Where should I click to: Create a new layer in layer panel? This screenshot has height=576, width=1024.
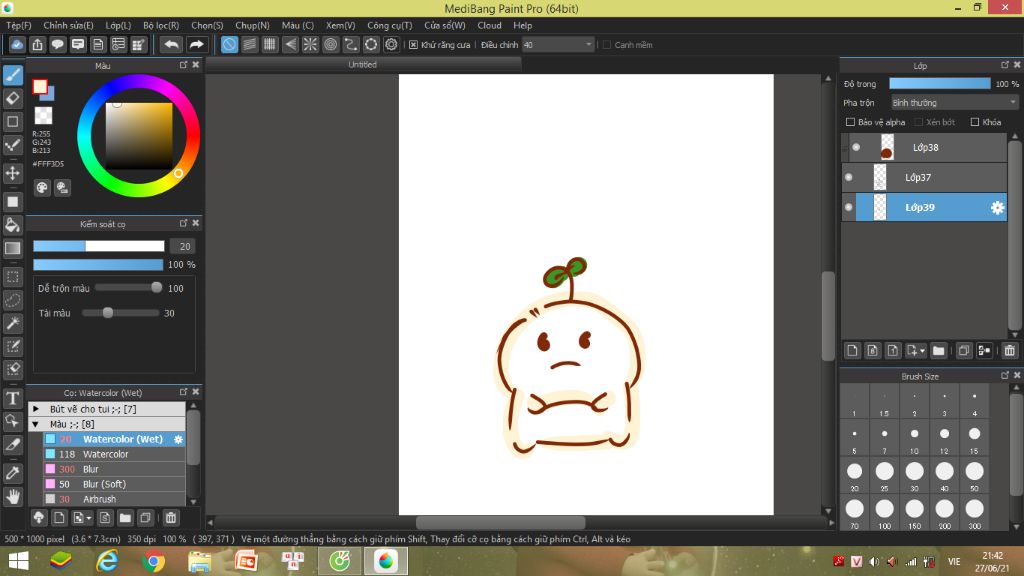852,351
